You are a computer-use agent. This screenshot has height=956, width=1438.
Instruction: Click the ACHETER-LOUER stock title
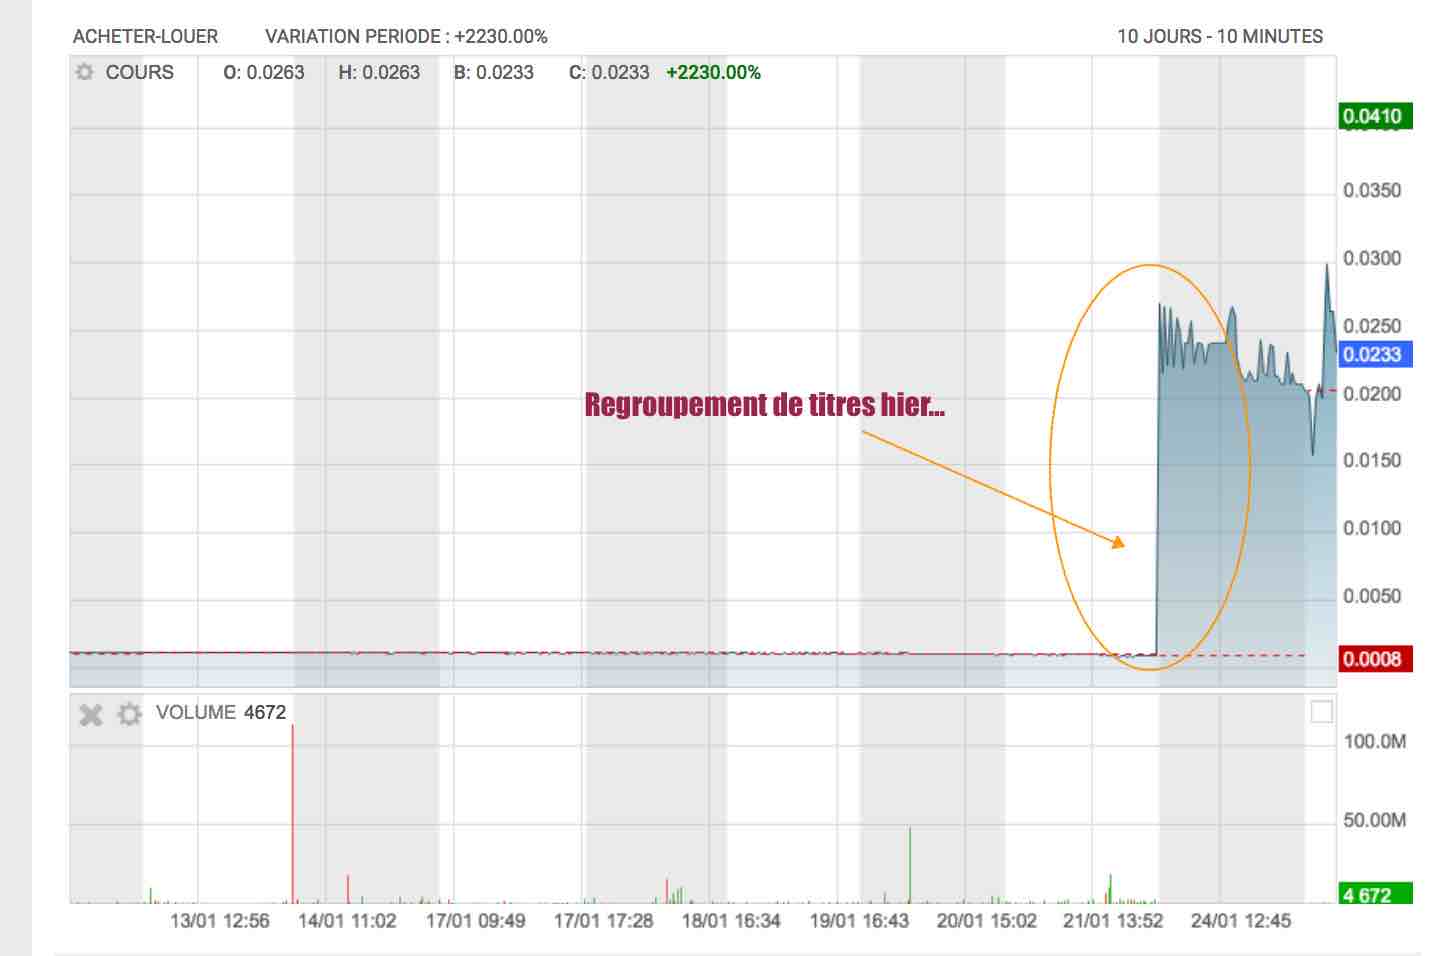click(145, 36)
